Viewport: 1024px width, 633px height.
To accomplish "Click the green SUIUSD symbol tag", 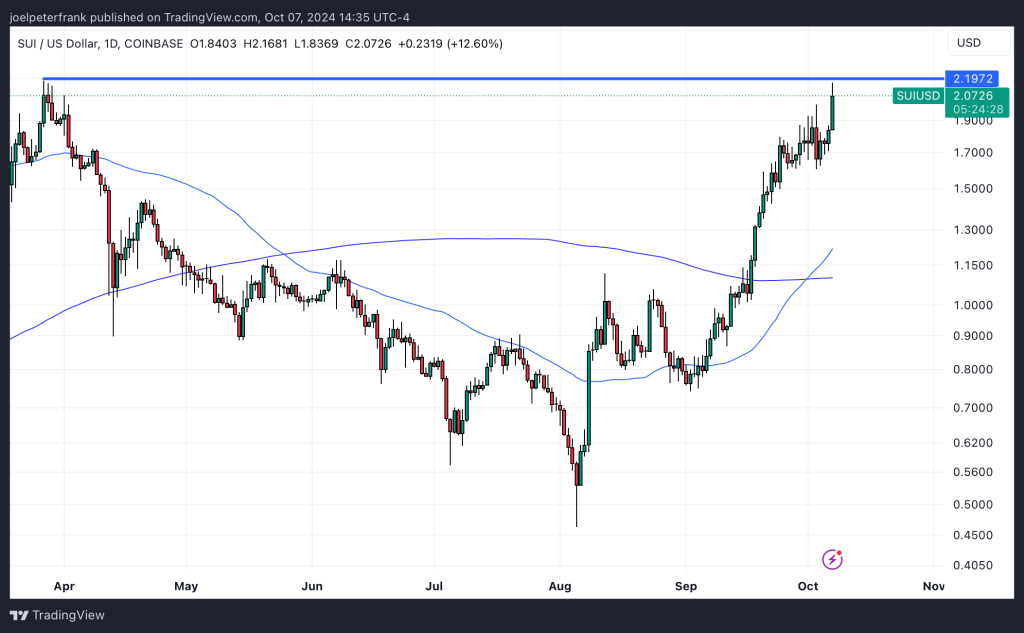I will tap(918, 96).
